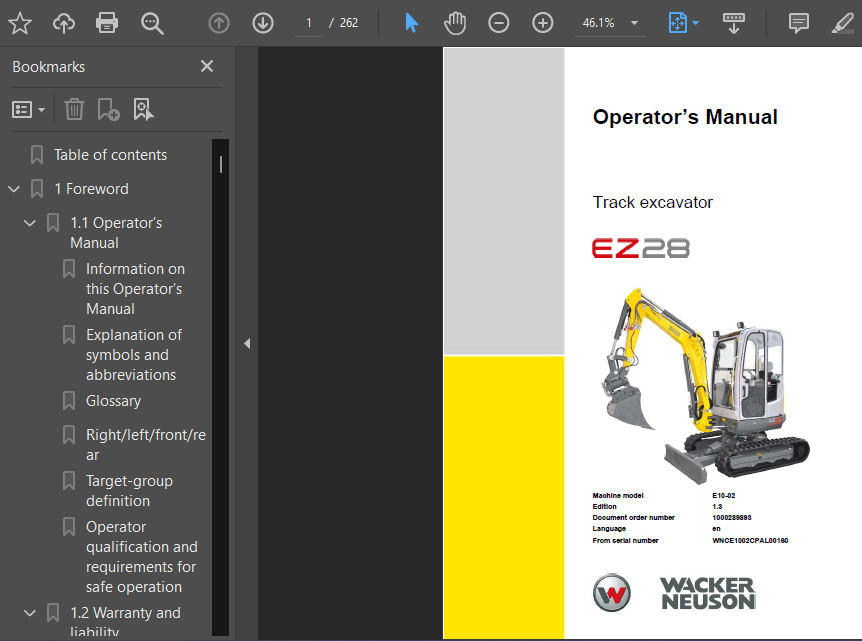Expand bookmarks to current page
The image size is (862, 641).
click(144, 109)
